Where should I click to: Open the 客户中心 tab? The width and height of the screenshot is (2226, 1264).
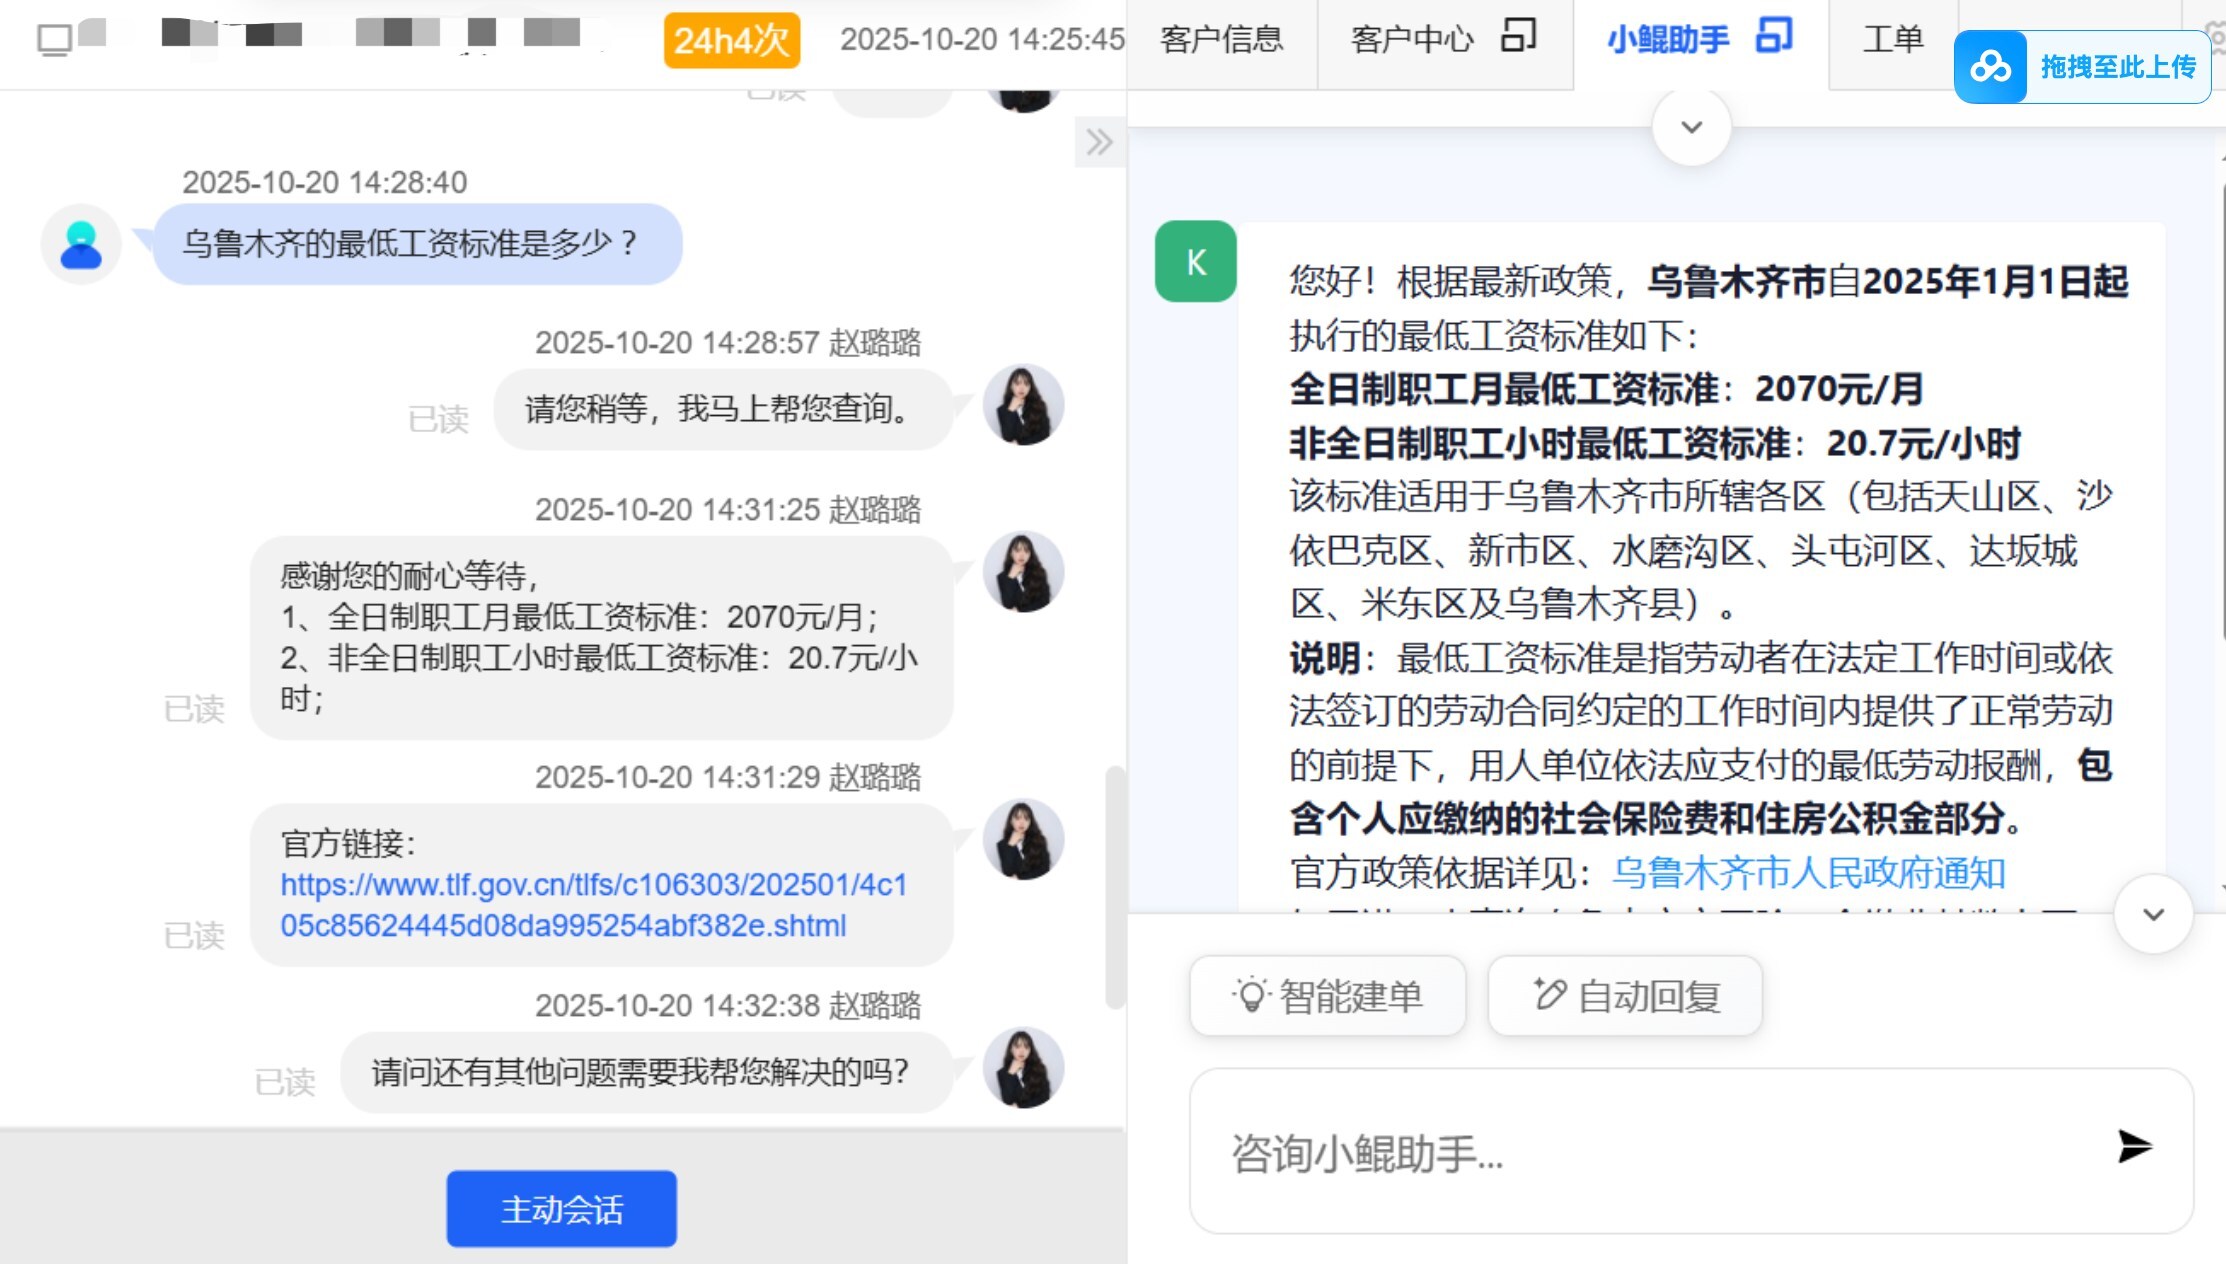click(1412, 40)
